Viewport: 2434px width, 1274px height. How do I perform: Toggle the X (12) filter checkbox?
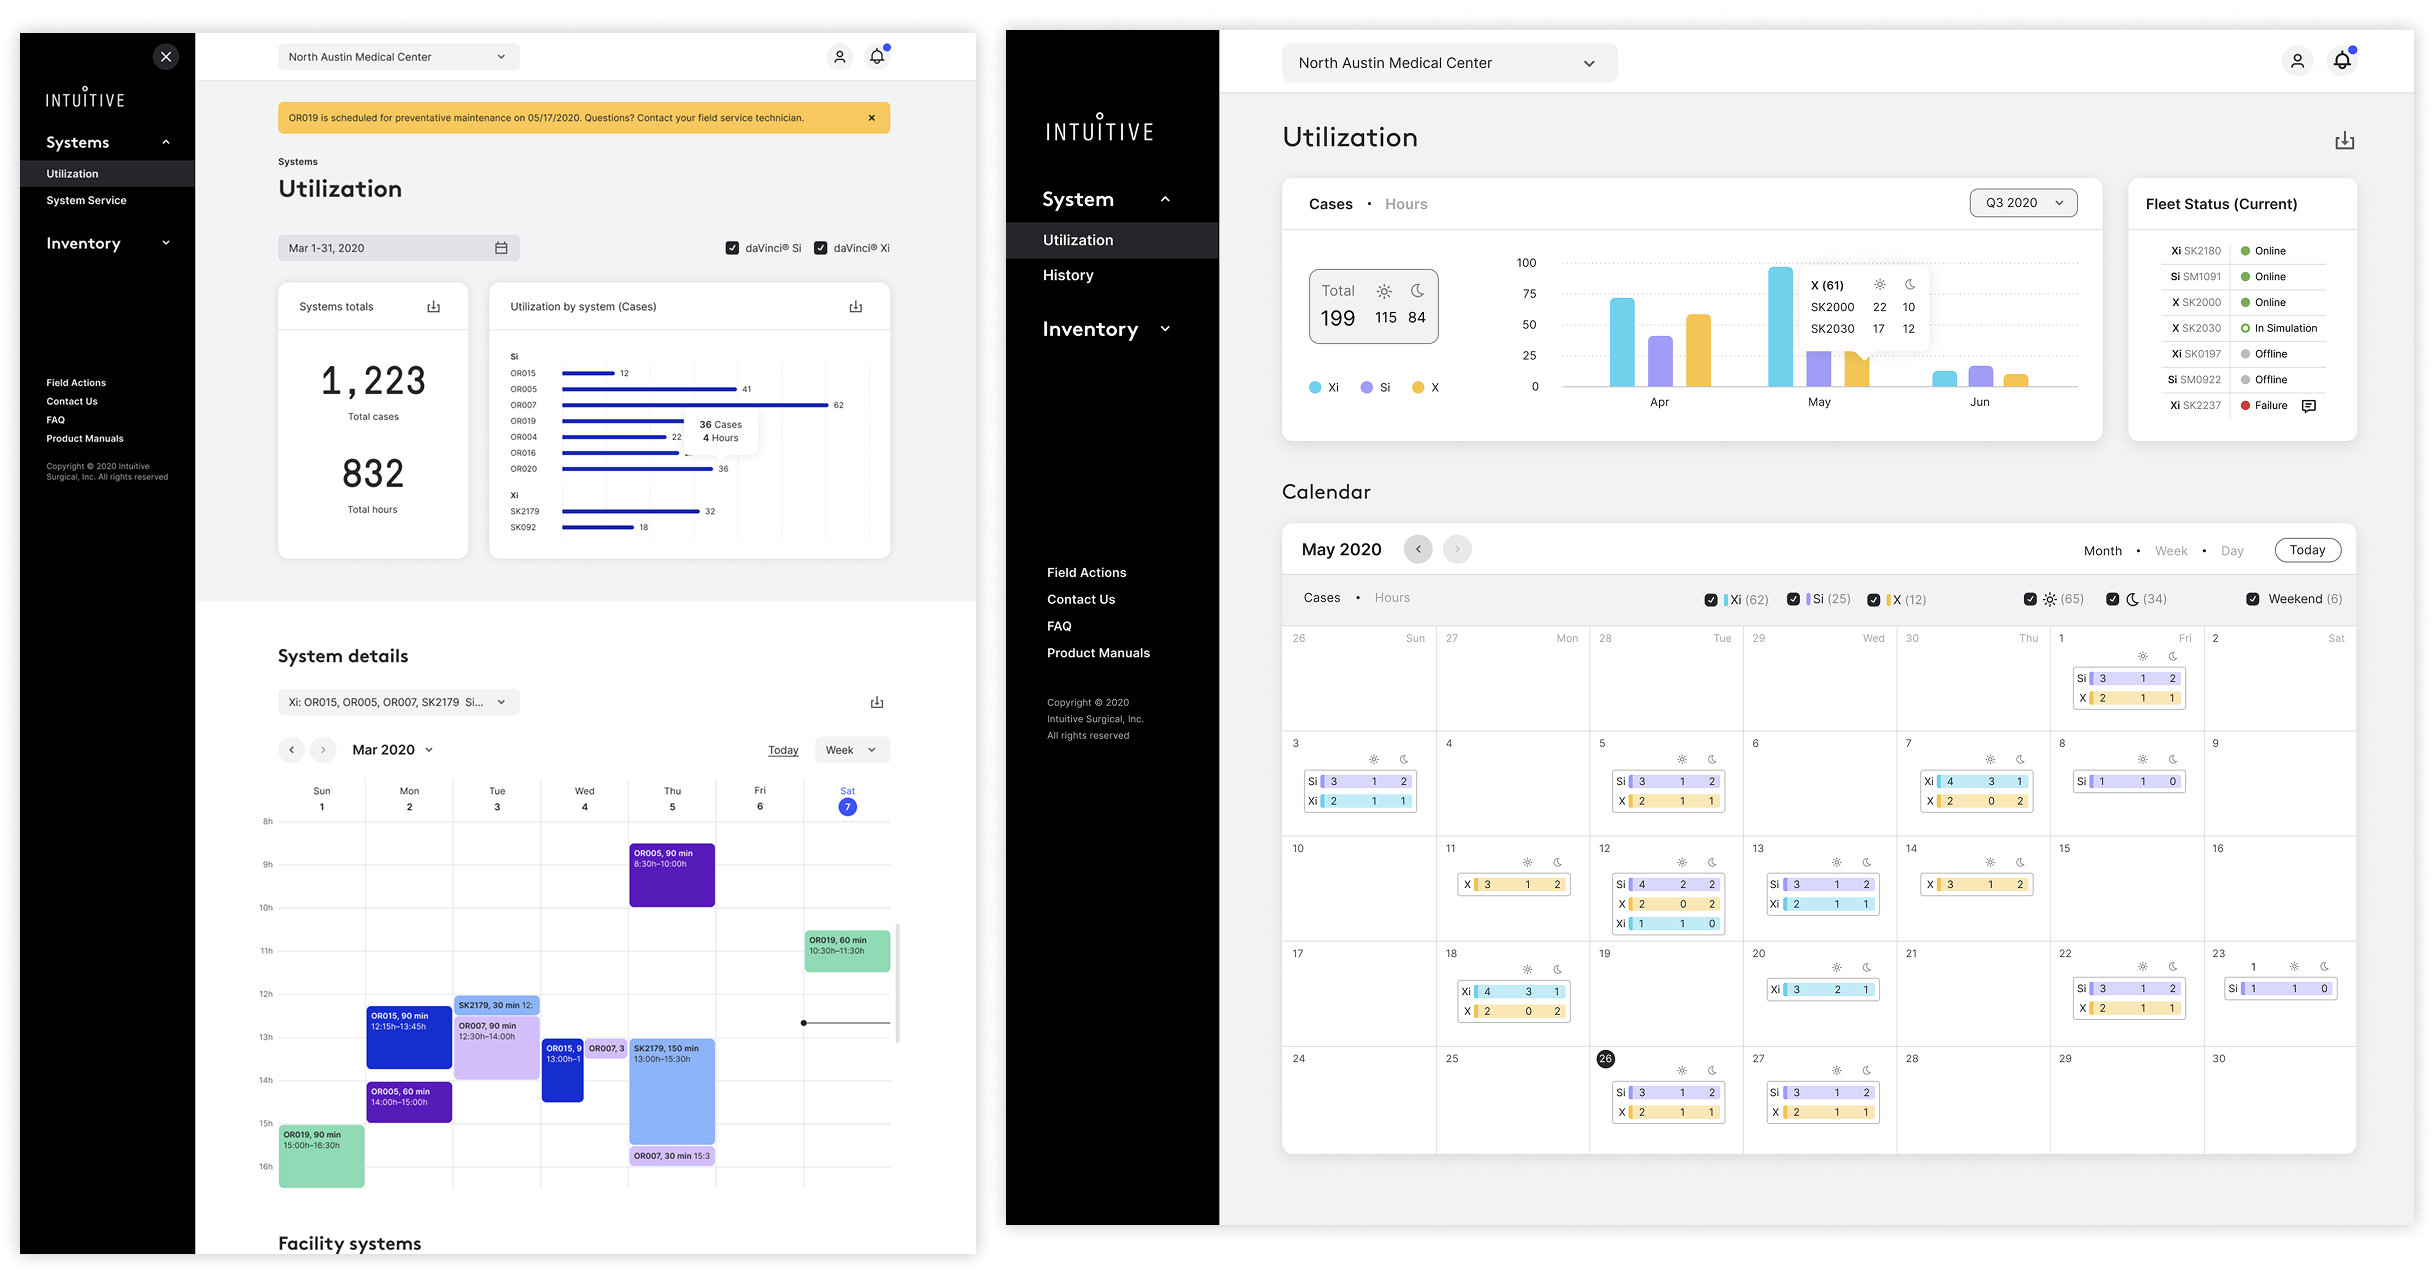tap(1873, 598)
